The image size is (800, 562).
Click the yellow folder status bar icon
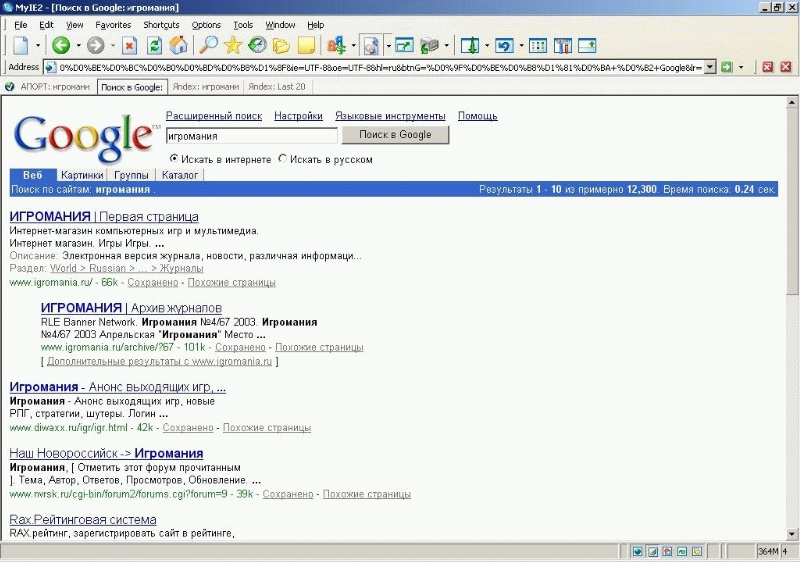point(697,551)
